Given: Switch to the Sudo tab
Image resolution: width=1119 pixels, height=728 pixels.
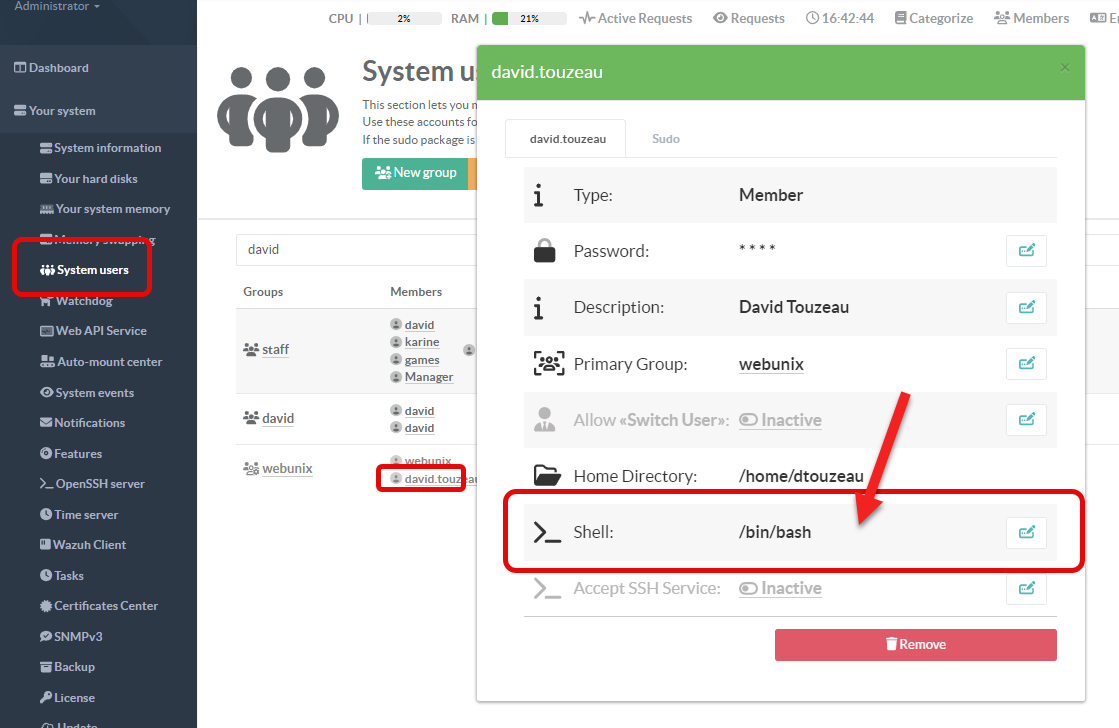Looking at the screenshot, I should point(665,139).
